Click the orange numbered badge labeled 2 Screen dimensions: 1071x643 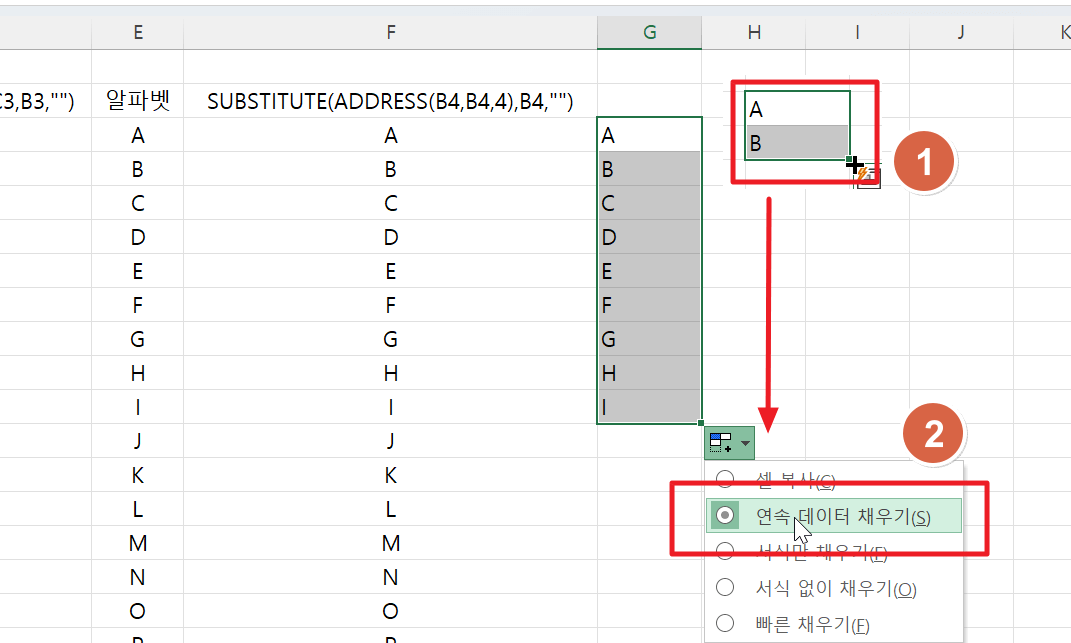933,433
